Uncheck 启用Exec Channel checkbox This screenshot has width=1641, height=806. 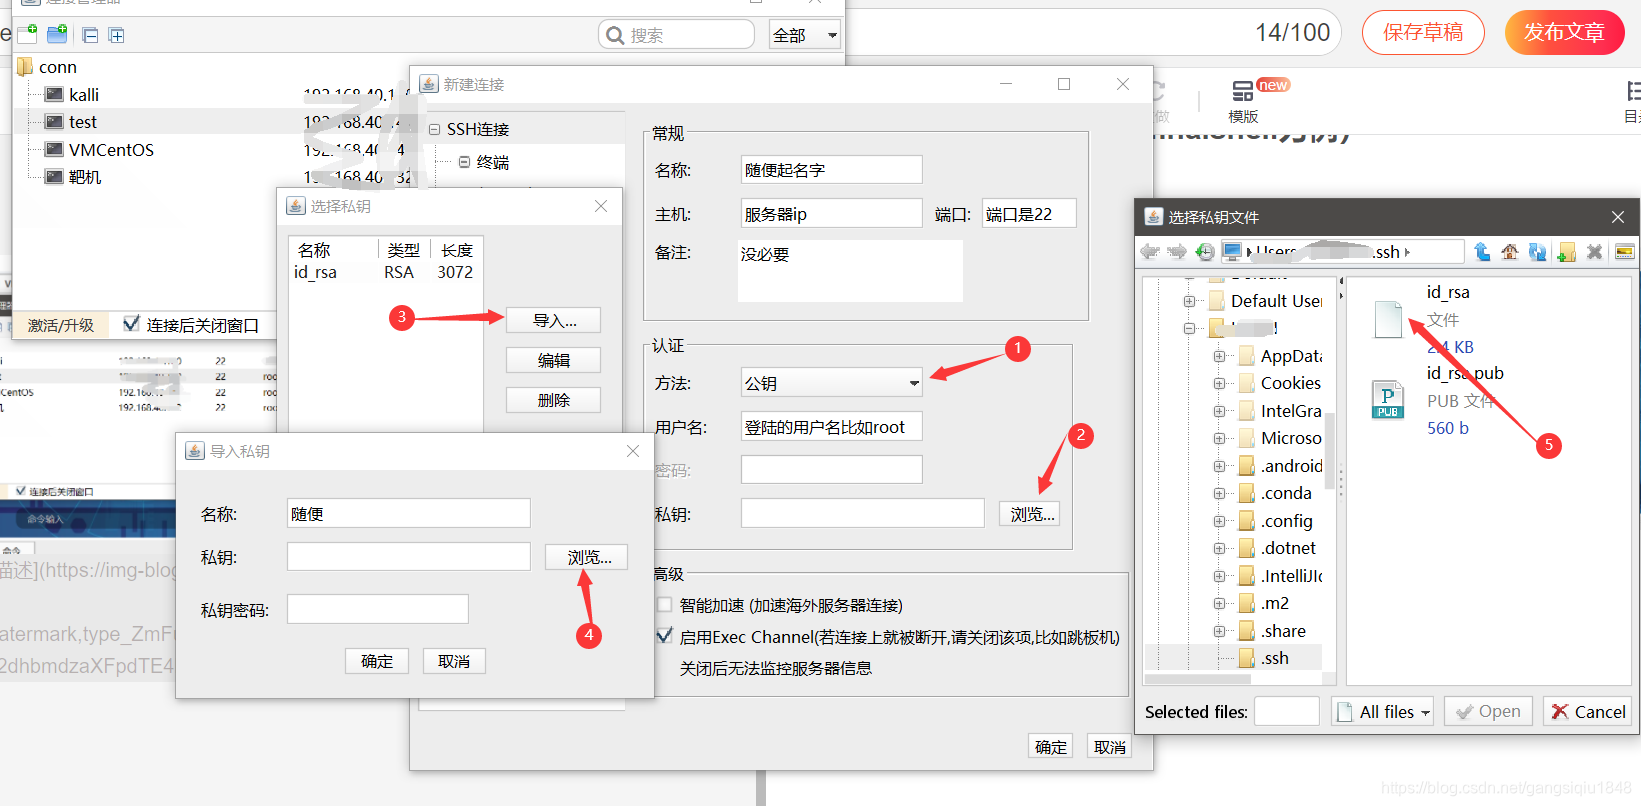pyautogui.click(x=664, y=636)
